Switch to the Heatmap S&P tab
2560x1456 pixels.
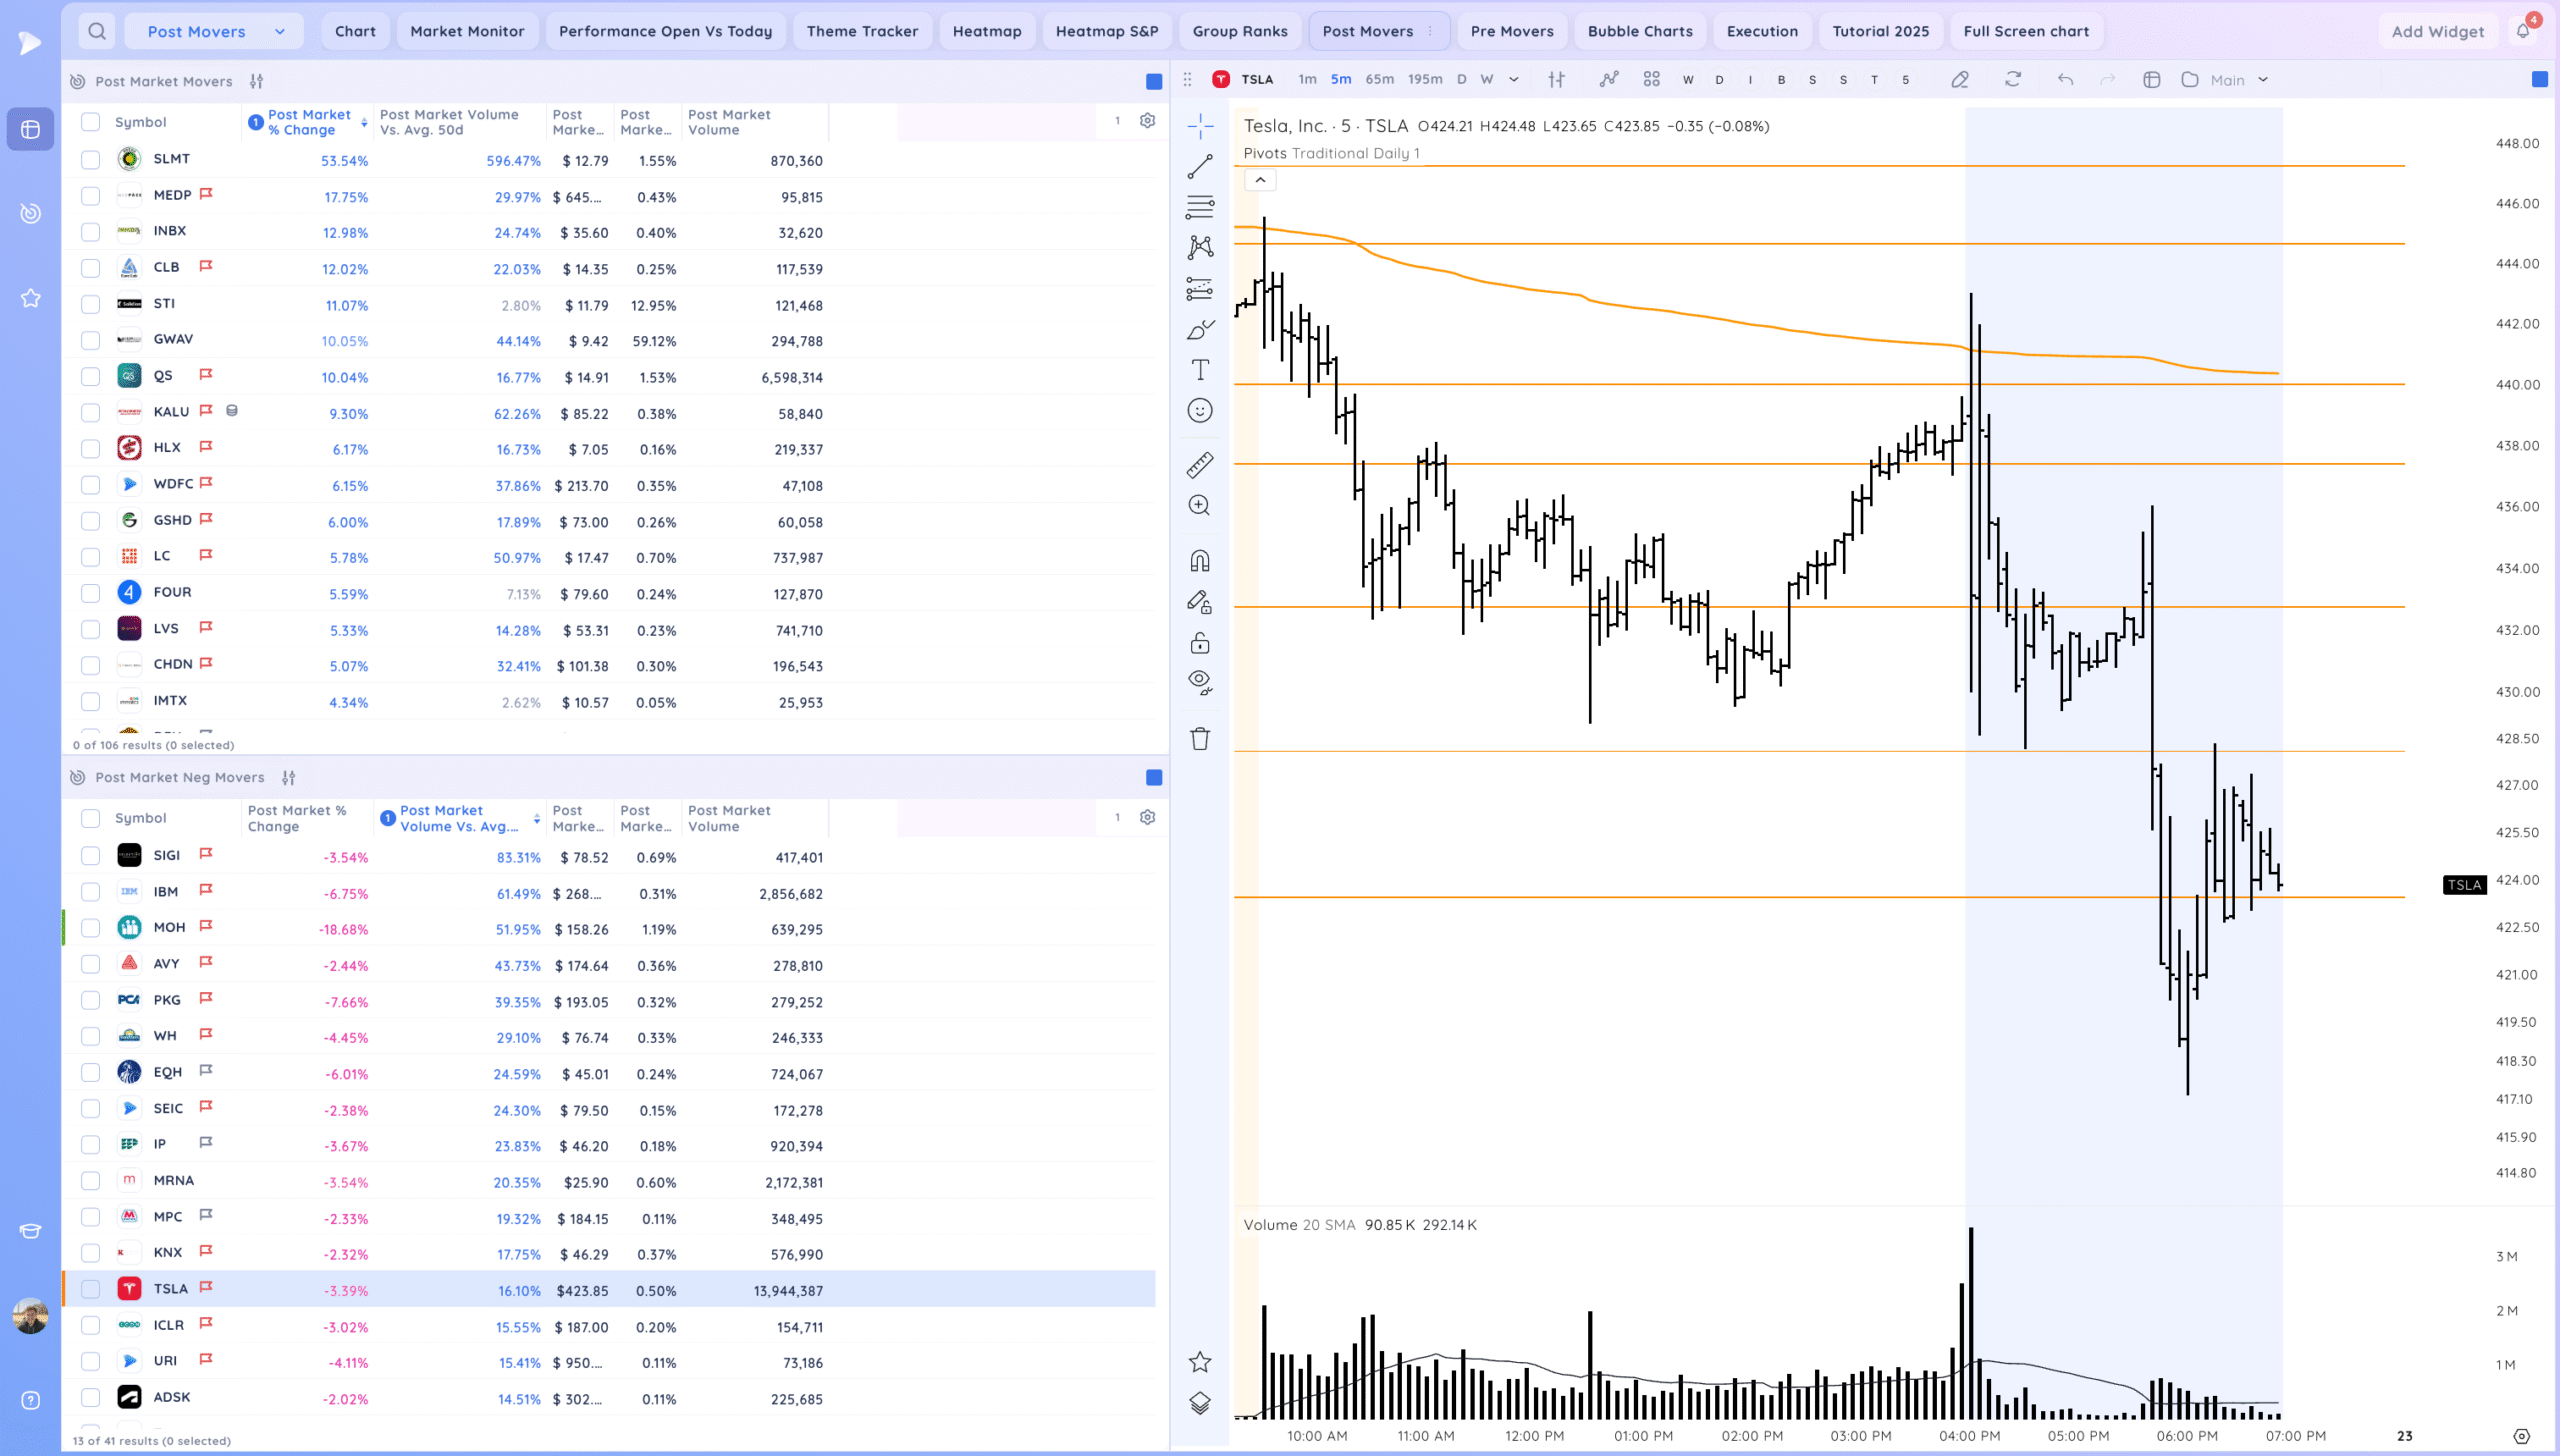[1106, 31]
